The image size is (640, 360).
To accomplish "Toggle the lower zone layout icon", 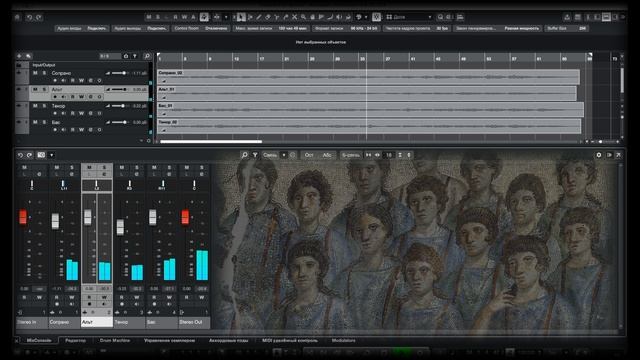I will coord(606,17).
